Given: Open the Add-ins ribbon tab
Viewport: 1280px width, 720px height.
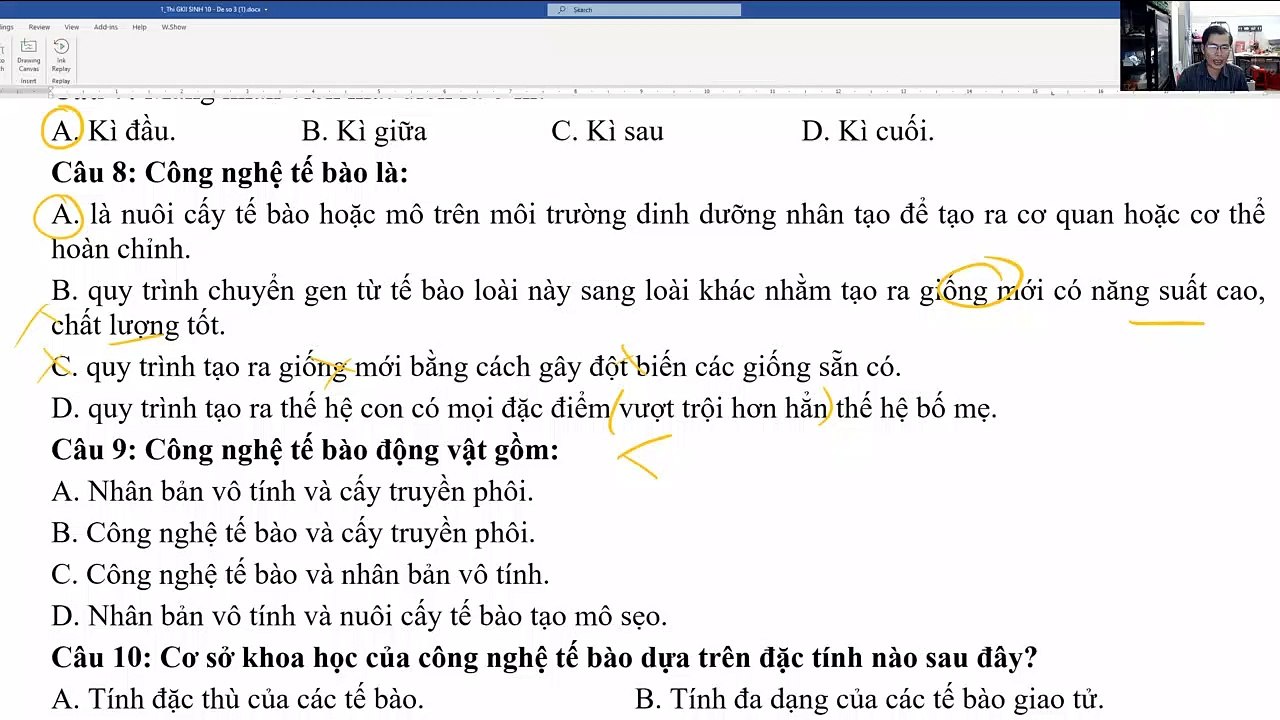Looking at the screenshot, I should [x=106, y=27].
